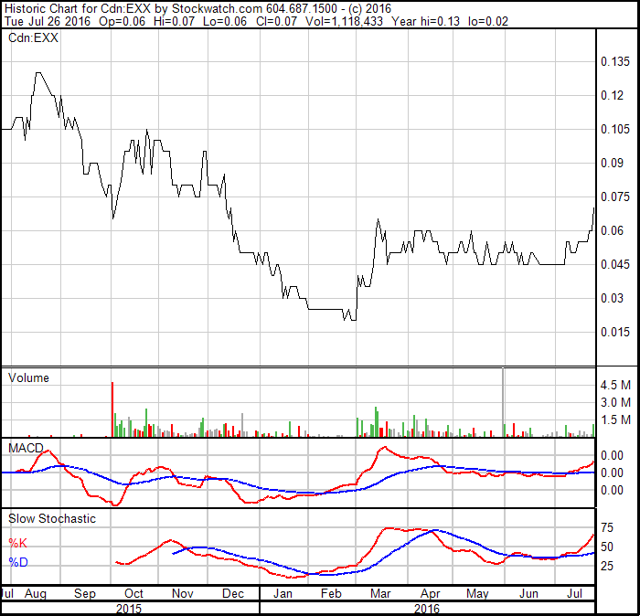Click the 0.09 price axis value
Image resolution: width=640 pixels, height=616 pixels.
[x=612, y=163]
